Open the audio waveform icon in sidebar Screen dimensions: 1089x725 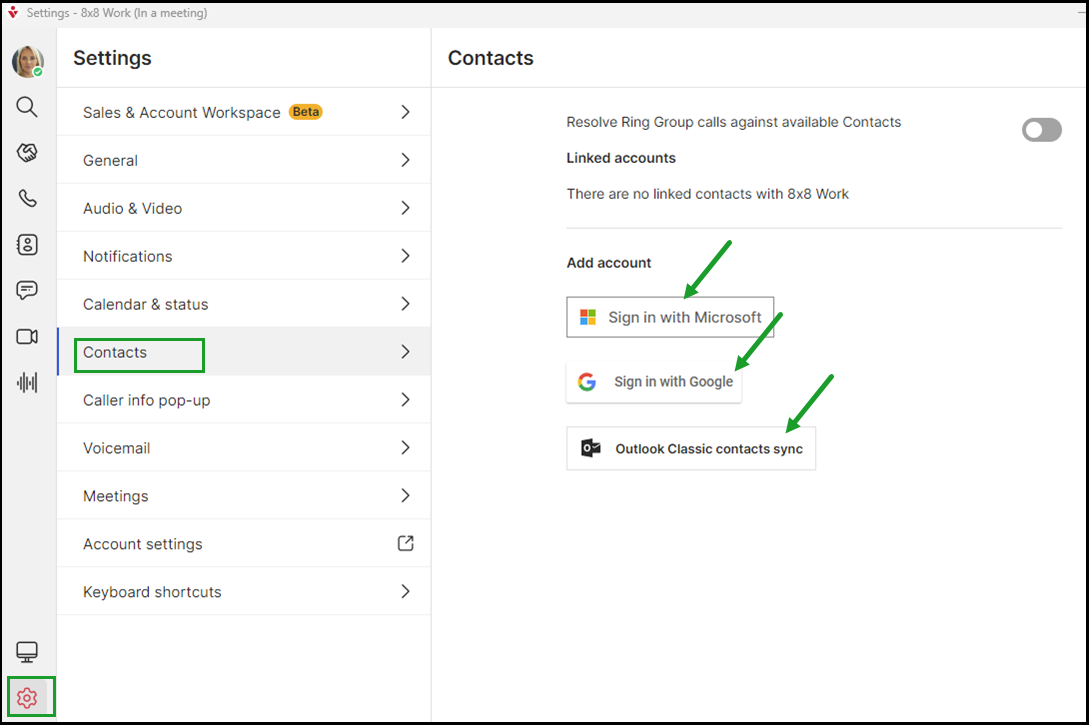pyautogui.click(x=27, y=383)
